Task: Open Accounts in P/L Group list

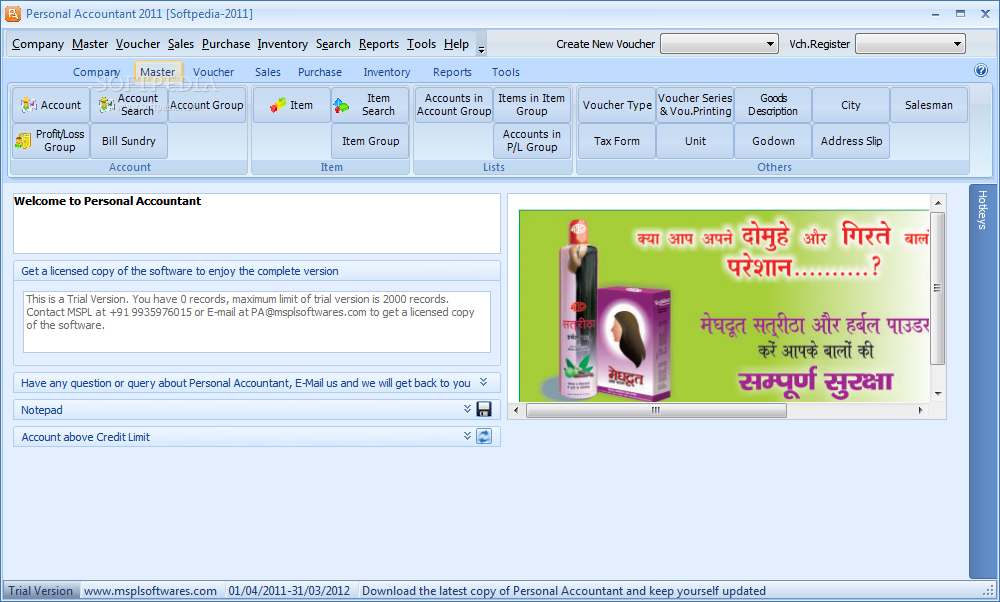Action: pos(531,141)
